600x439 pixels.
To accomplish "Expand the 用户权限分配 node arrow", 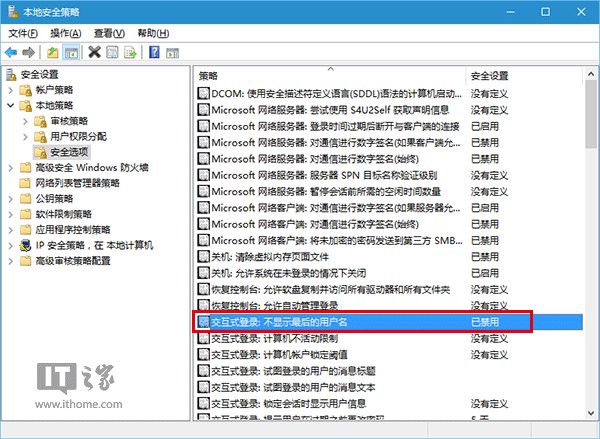I will point(25,137).
